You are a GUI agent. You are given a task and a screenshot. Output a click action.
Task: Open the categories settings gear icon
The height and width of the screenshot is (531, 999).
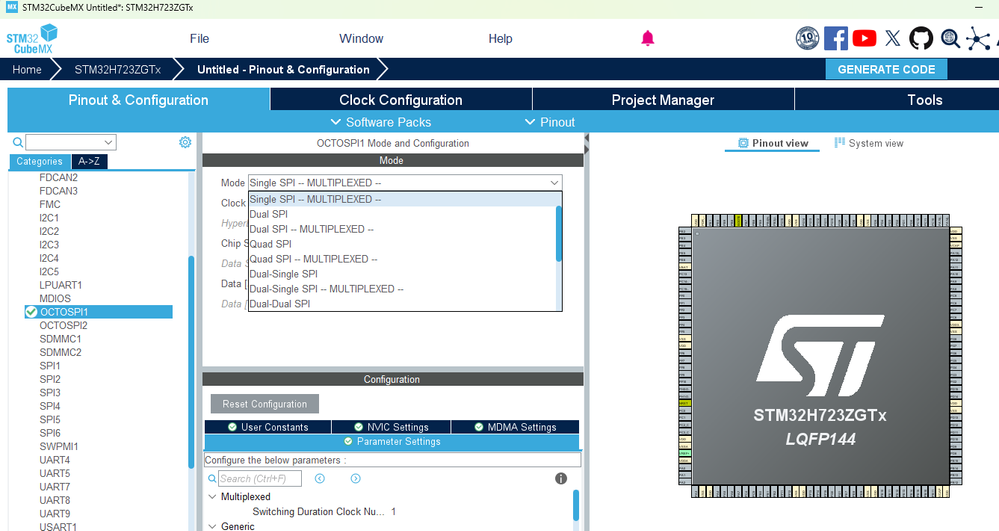(x=185, y=142)
